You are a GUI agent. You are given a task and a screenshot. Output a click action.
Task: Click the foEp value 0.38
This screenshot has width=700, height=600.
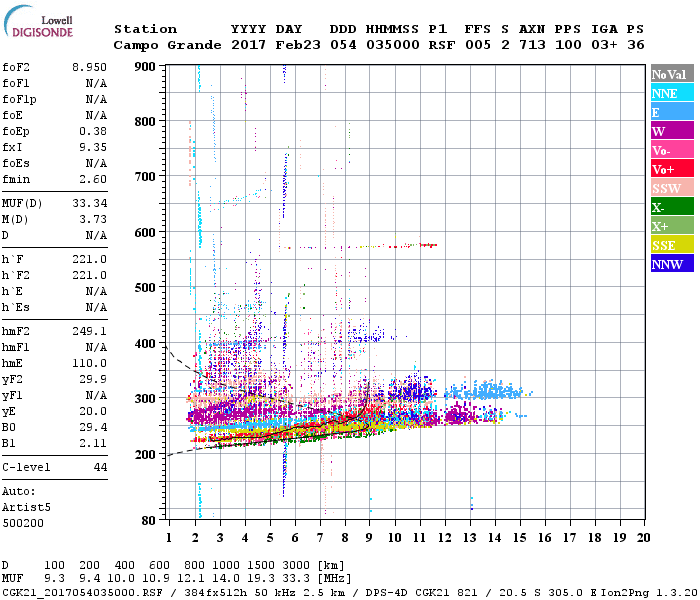tap(93, 131)
